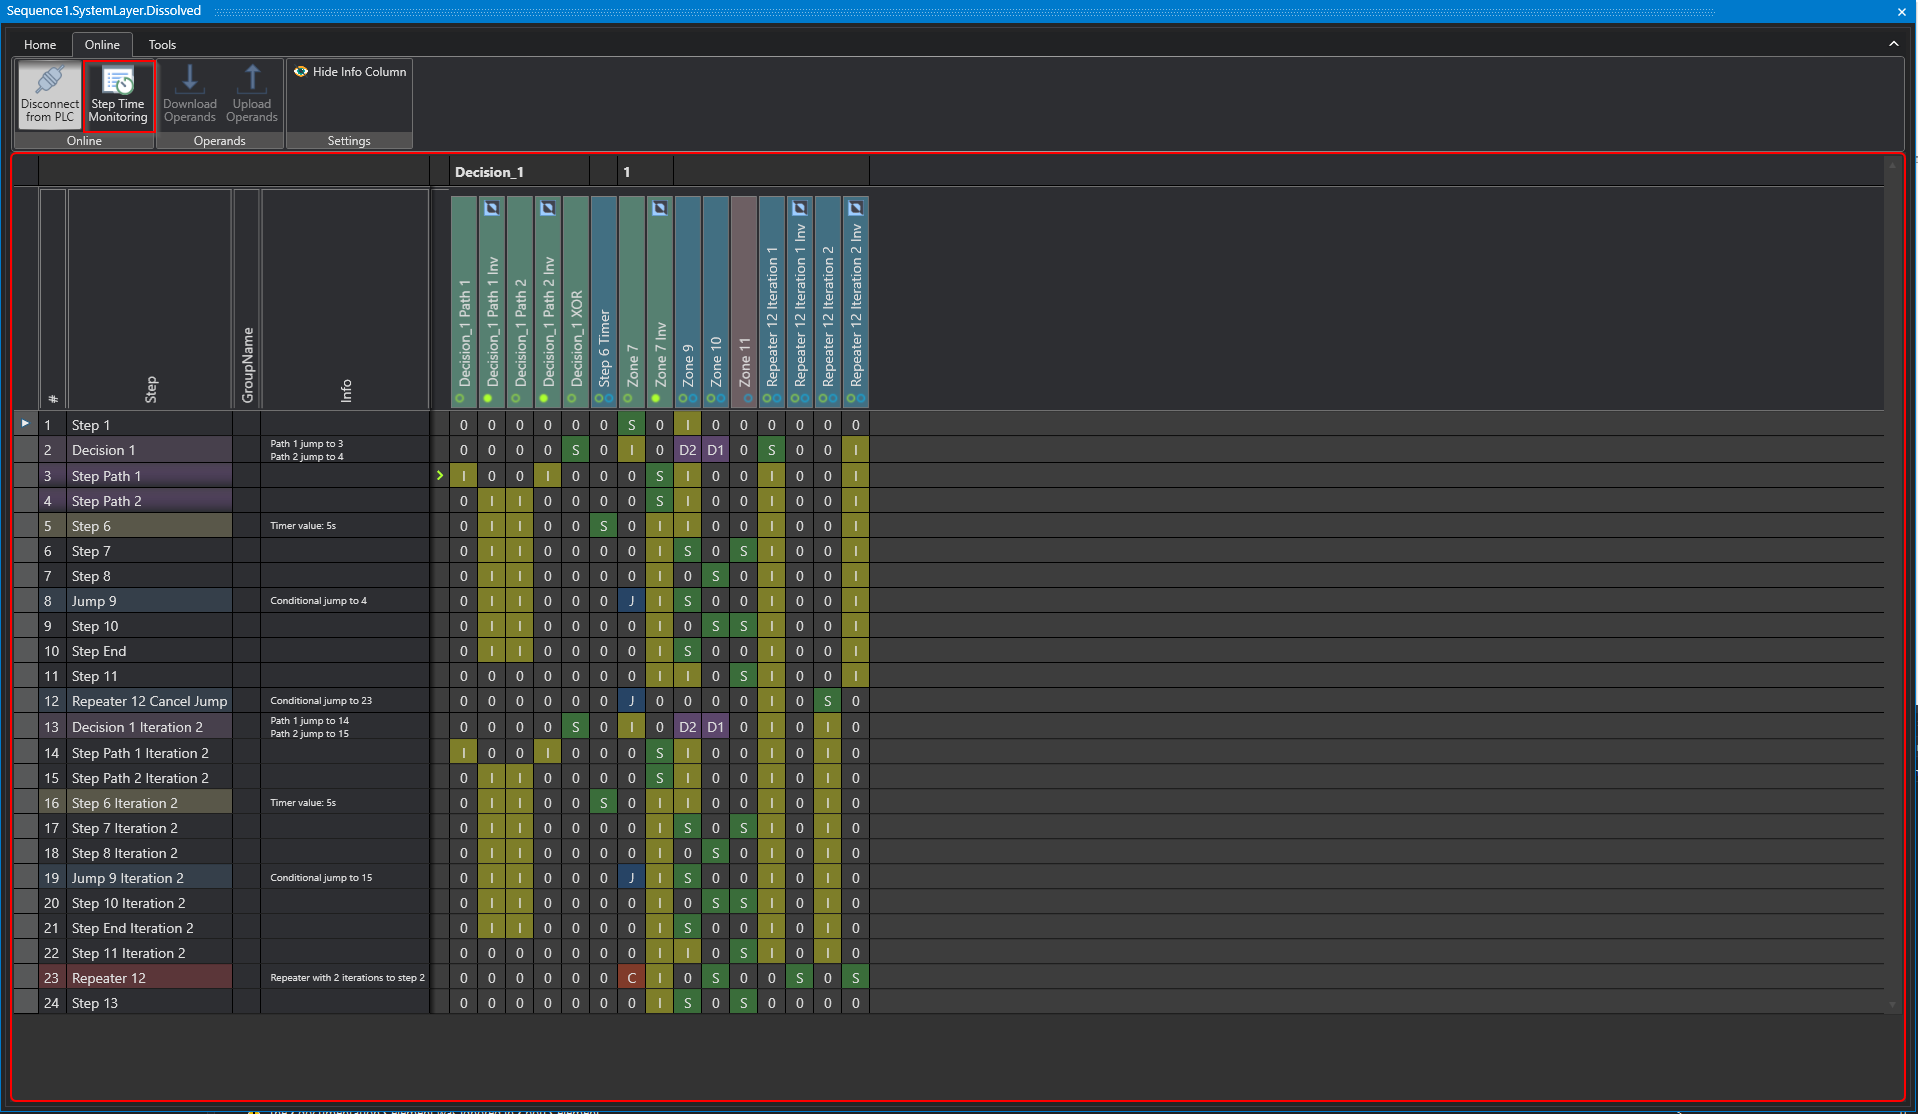Click invert icon on Repeater 12 Iteration 1 Inv column
This screenshot has width=1918, height=1114.
(x=800, y=208)
